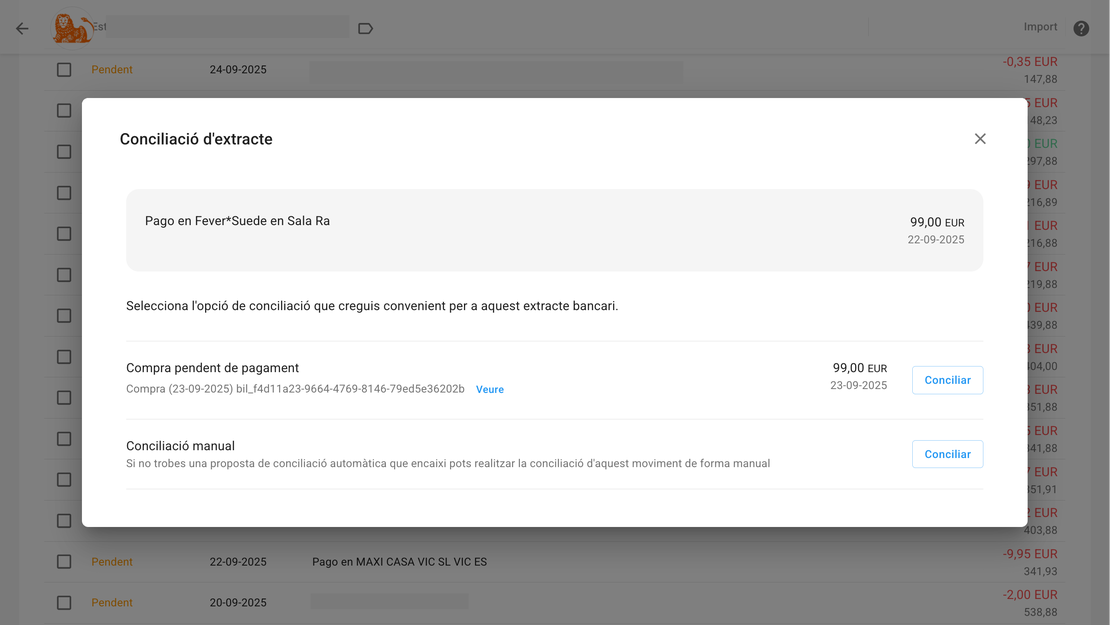Check the box on the 20-09-2025 row
The width and height of the screenshot is (1110, 625).
[x=64, y=603]
